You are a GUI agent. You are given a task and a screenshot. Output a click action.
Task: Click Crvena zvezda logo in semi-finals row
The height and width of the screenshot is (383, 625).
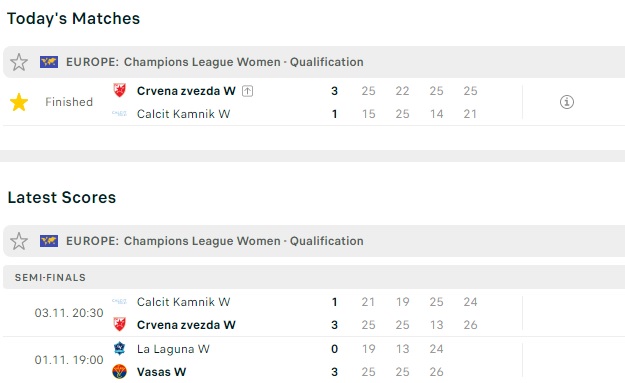[120, 324]
